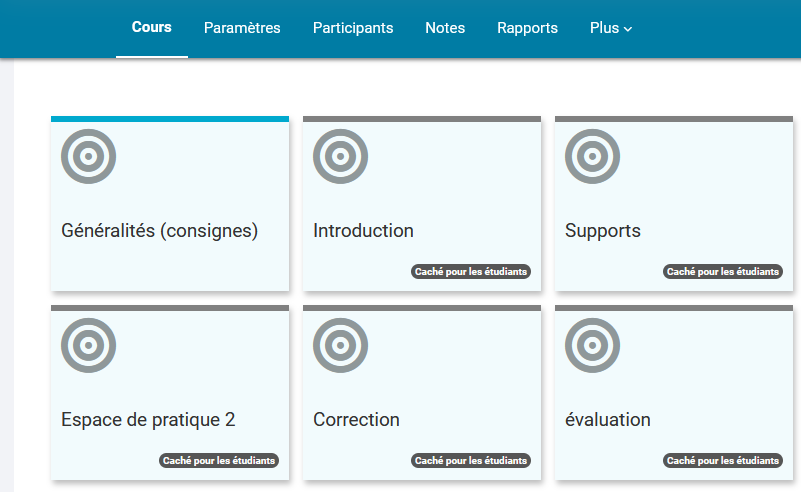Open the Espace de pratique 2 title

[x=148, y=420]
